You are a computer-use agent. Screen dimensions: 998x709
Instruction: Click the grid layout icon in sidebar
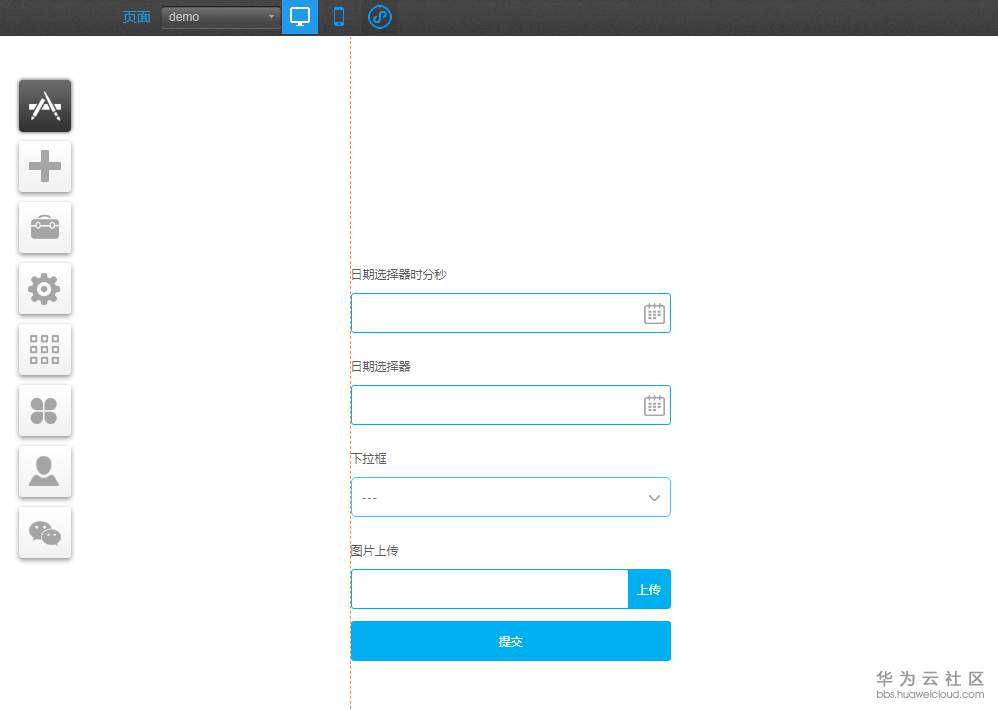tap(44, 349)
